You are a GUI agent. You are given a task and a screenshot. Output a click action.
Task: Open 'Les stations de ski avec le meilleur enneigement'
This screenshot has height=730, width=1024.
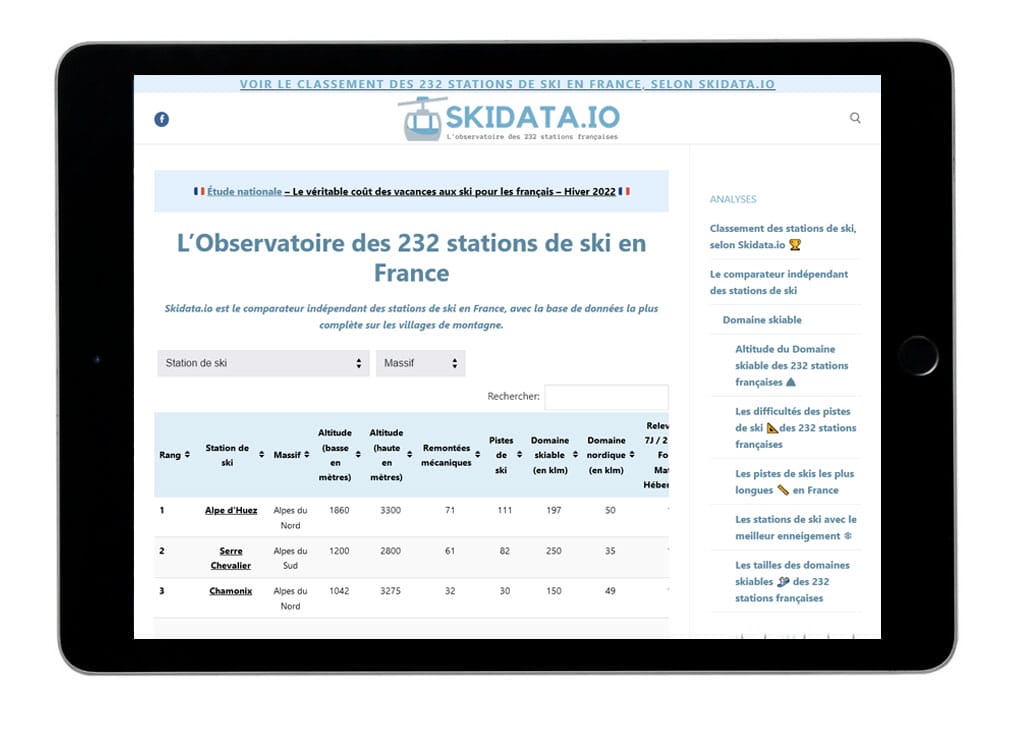pyautogui.click(x=795, y=528)
